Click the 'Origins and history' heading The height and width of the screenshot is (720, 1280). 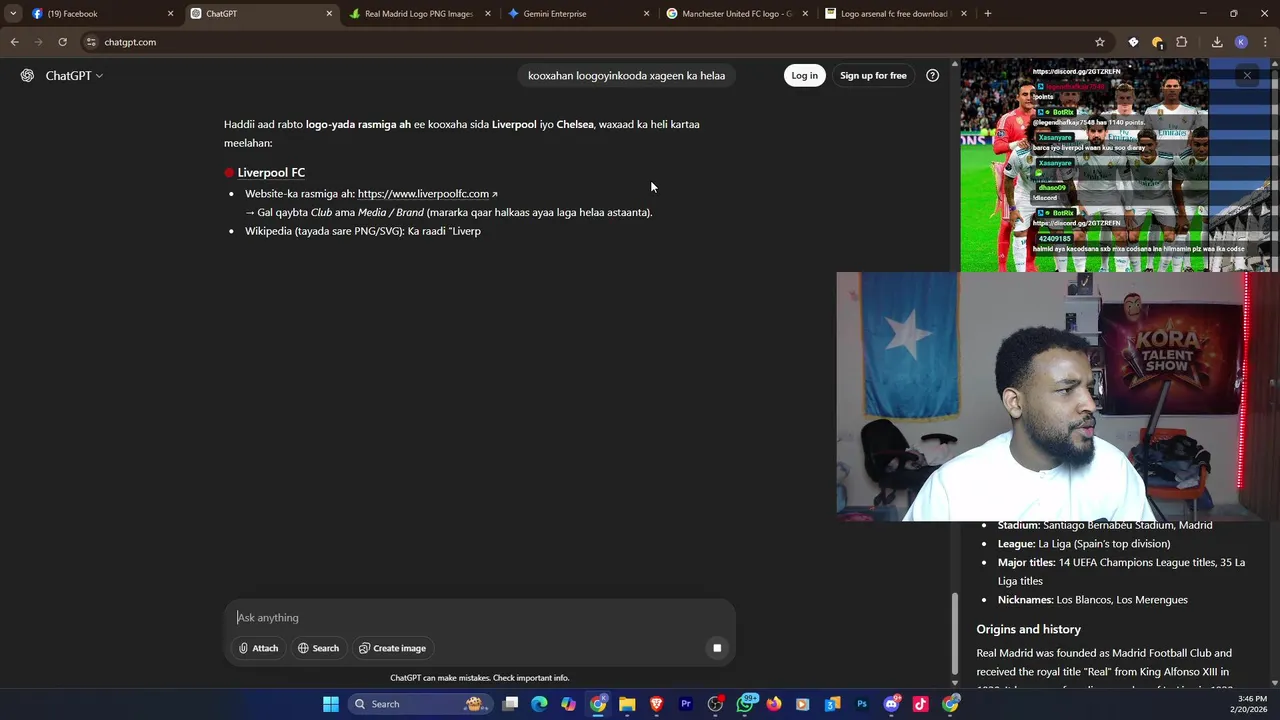pyautogui.click(x=1028, y=630)
